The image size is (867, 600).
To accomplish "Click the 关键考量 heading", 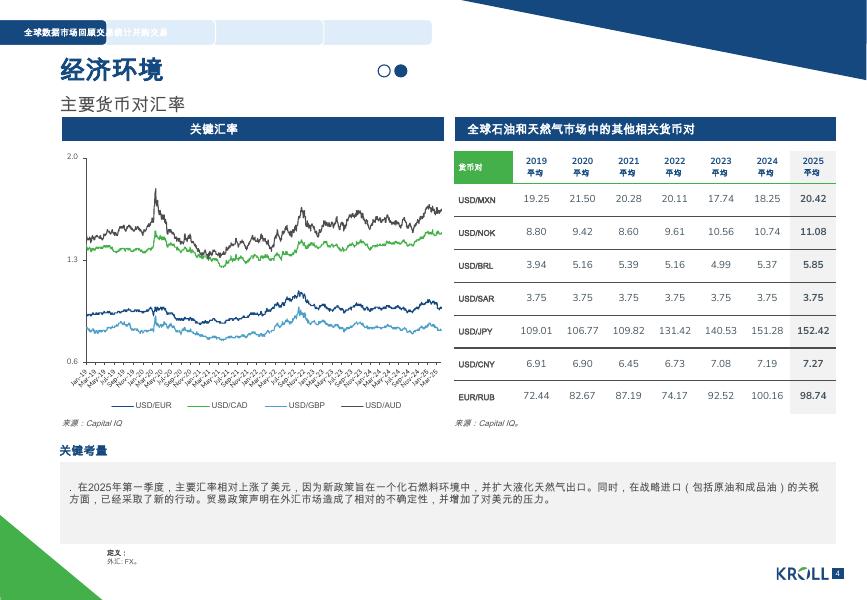I will pos(83,451).
